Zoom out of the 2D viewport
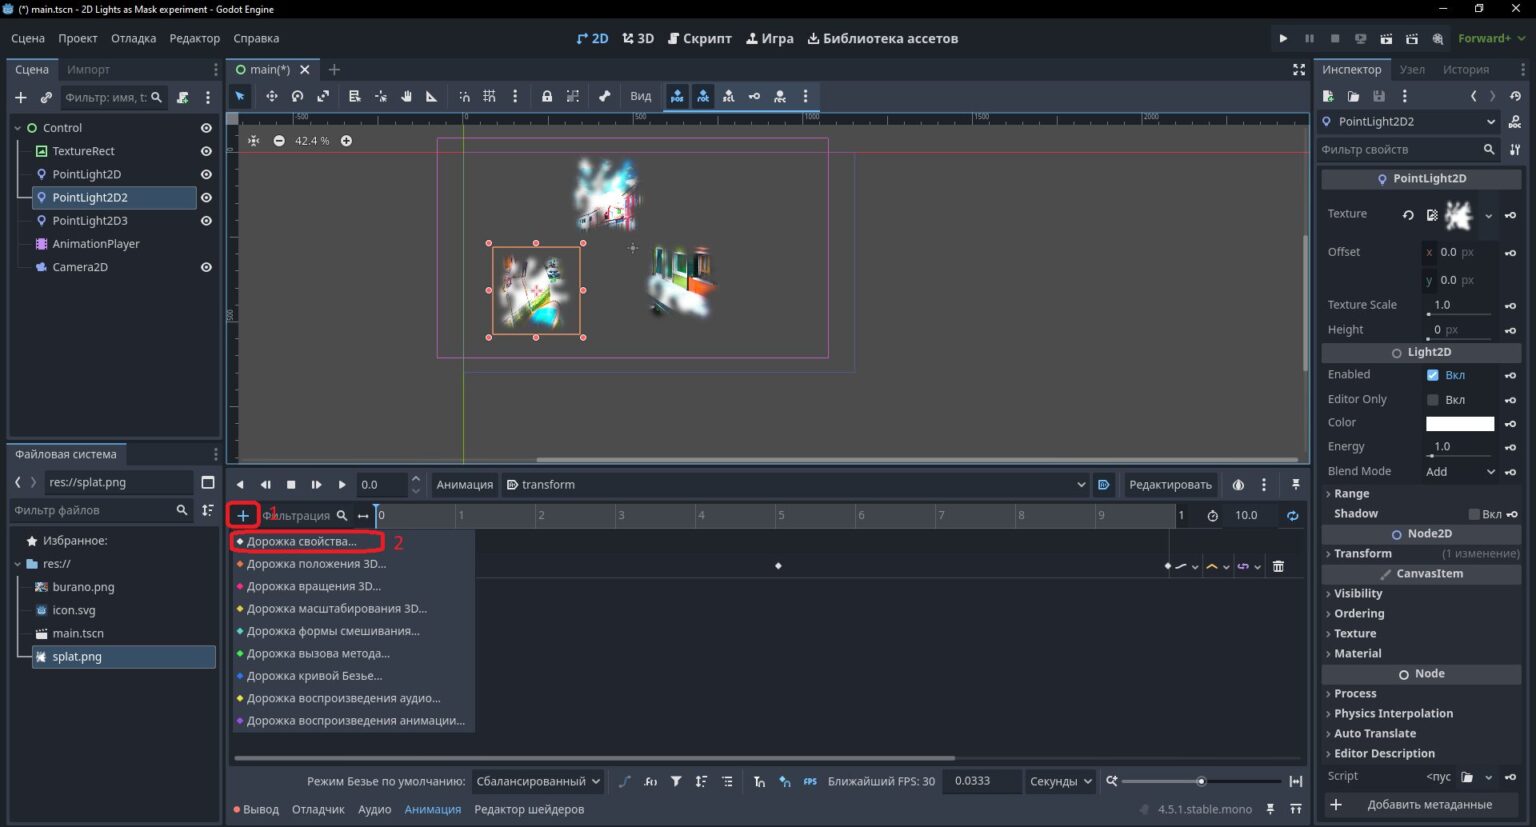The height and width of the screenshot is (827, 1536). 279,141
